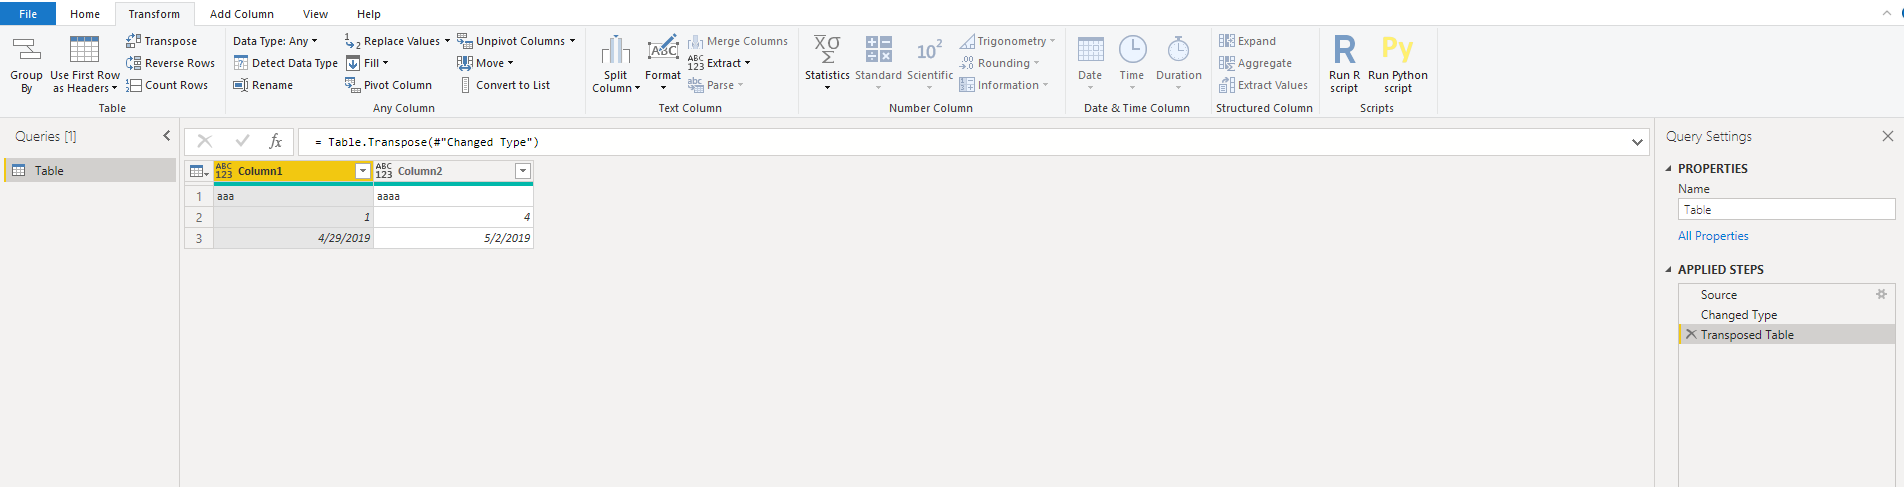Collapse the PROPERTIES section
This screenshot has height=487, width=1904.
tap(1668, 169)
